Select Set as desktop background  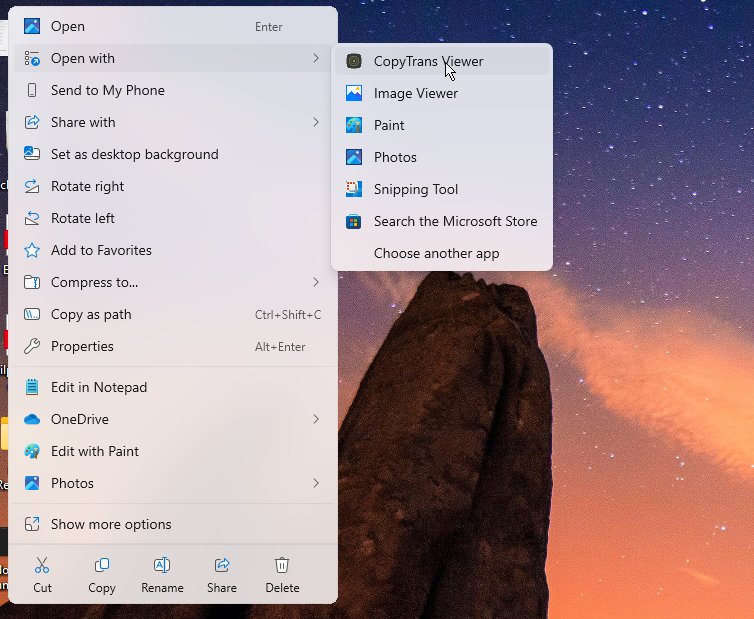pos(173,154)
